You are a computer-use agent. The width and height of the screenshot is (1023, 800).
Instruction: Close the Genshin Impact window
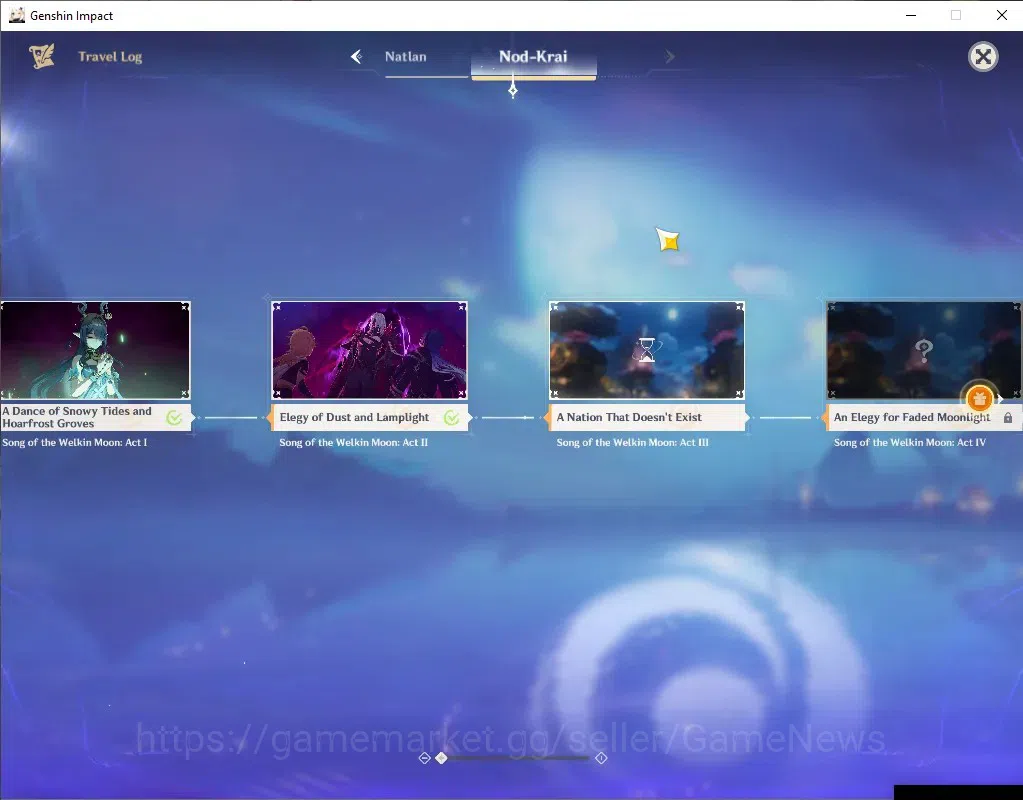tap(1001, 15)
